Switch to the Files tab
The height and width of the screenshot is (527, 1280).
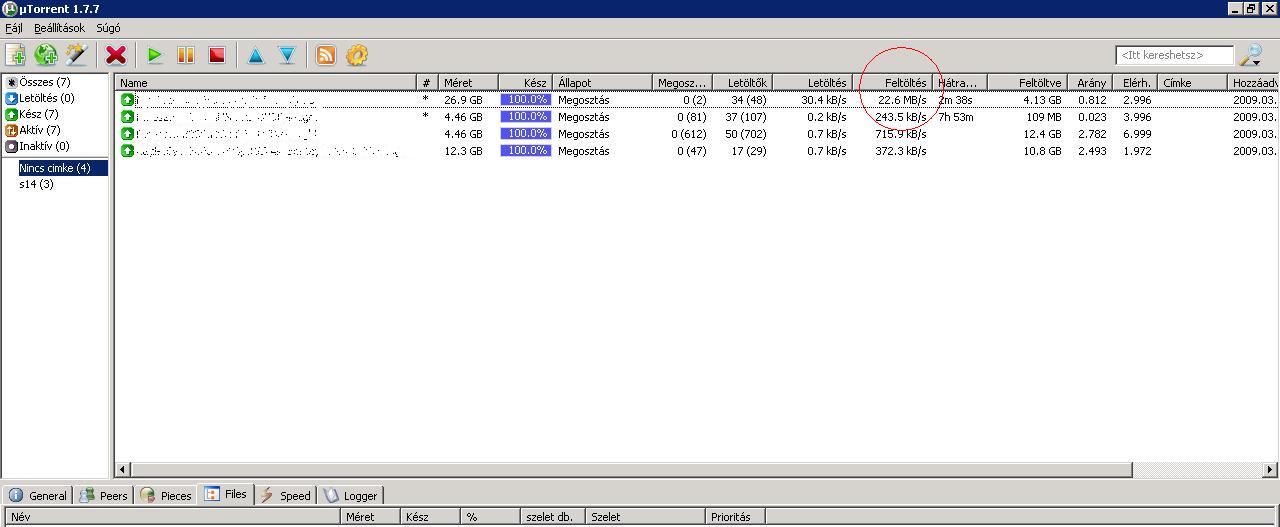pos(226,494)
